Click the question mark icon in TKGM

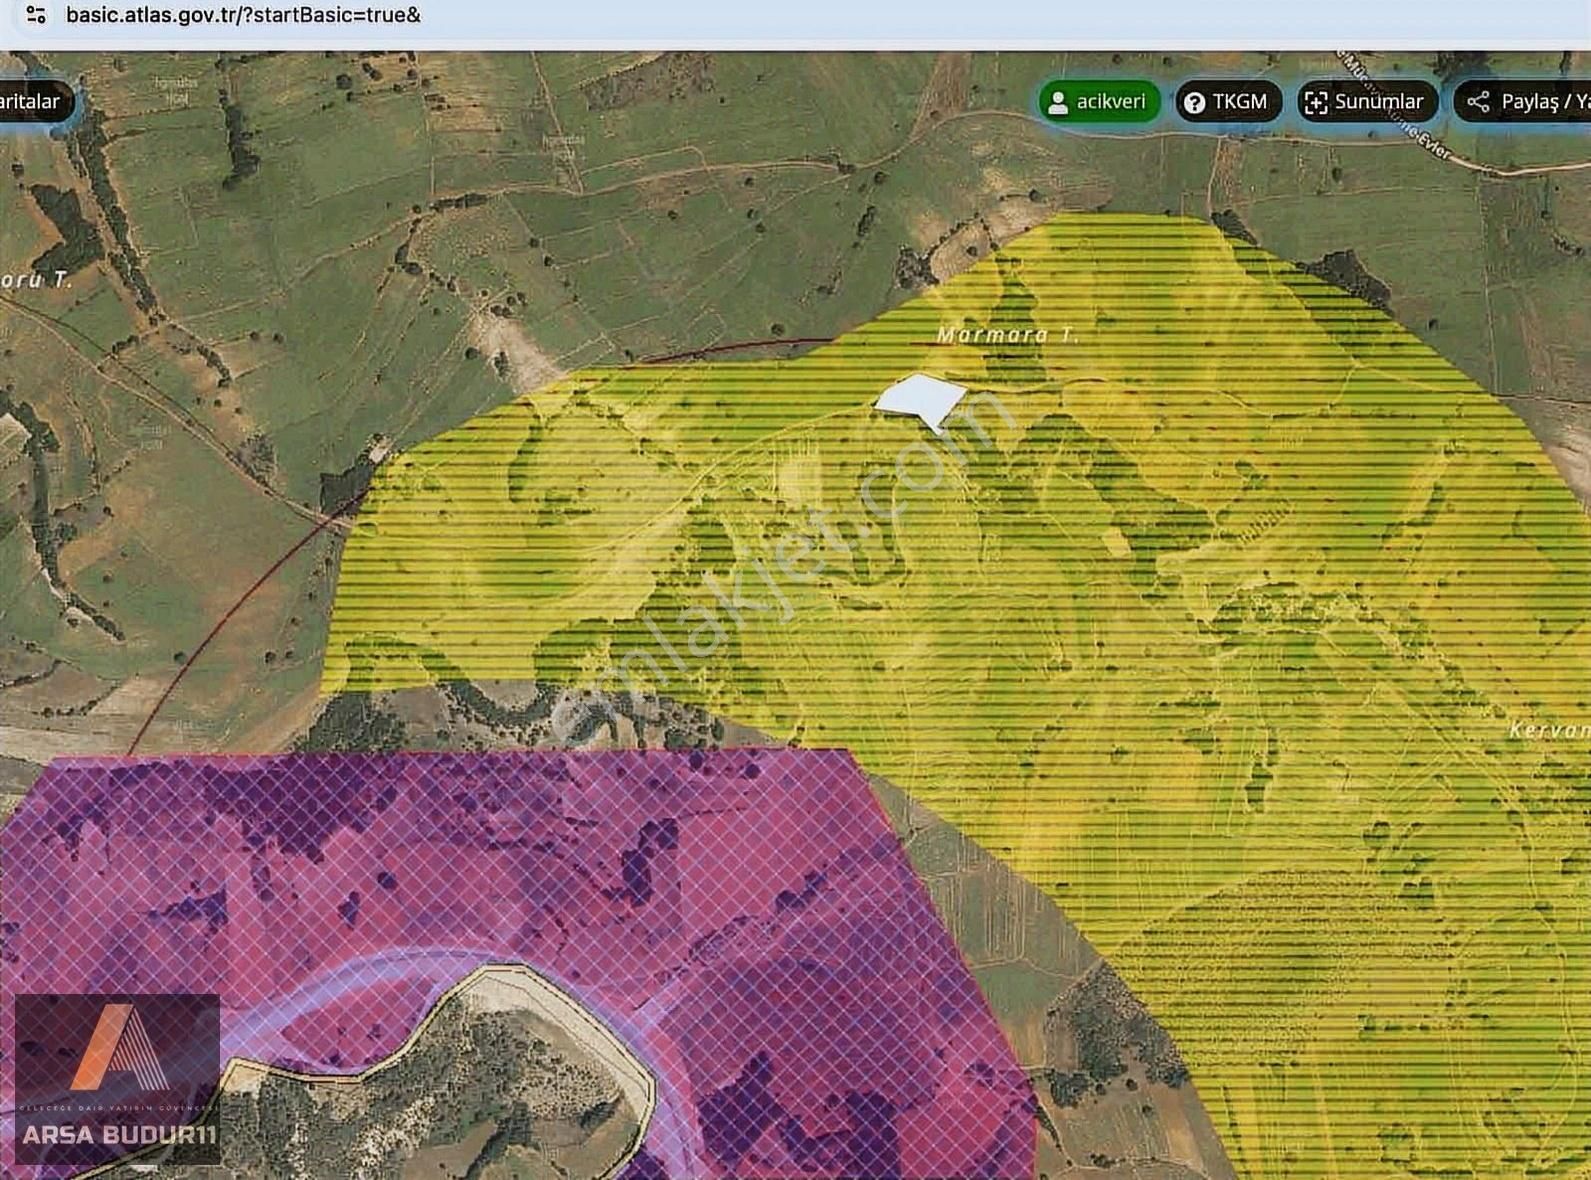coord(1194,102)
